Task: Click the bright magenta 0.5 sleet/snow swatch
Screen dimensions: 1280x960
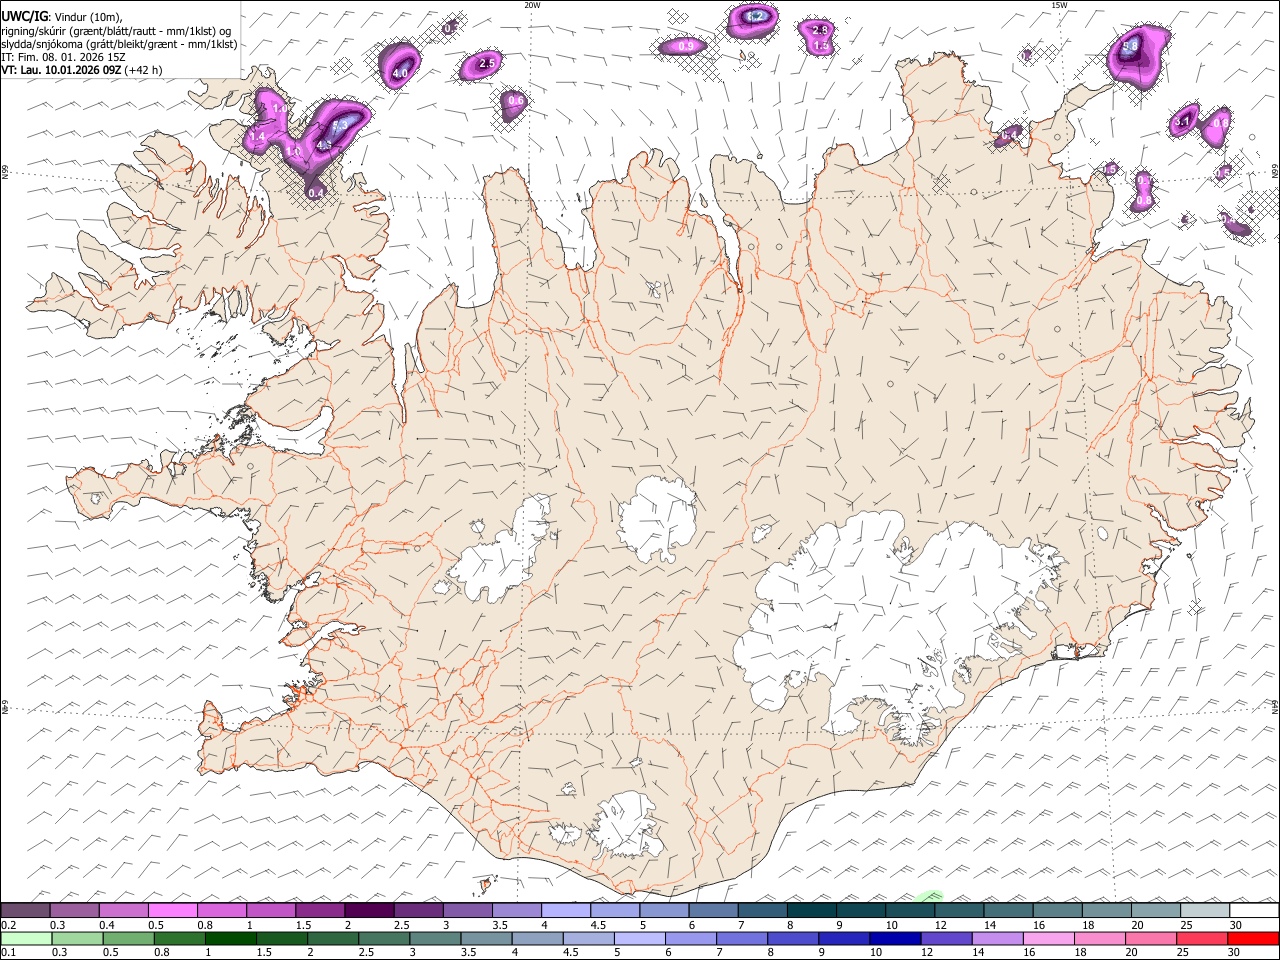Action: pyautogui.click(x=172, y=911)
